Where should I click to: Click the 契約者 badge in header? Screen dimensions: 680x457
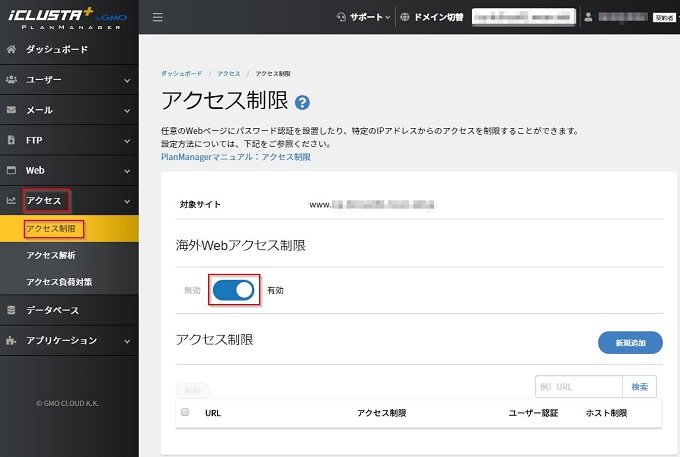click(664, 18)
